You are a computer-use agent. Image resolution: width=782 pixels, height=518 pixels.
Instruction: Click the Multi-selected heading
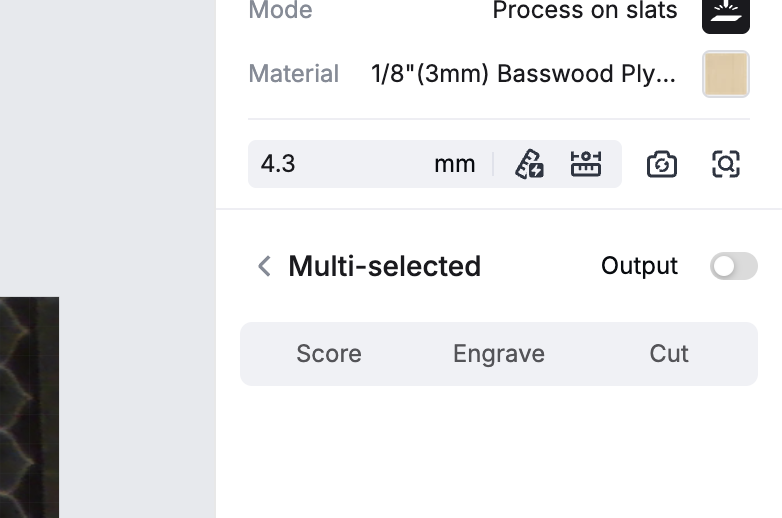coord(385,266)
